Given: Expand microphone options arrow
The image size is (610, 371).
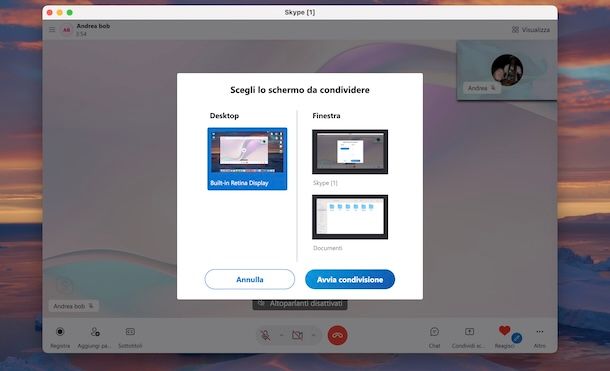Looking at the screenshot, I should coord(281,335).
